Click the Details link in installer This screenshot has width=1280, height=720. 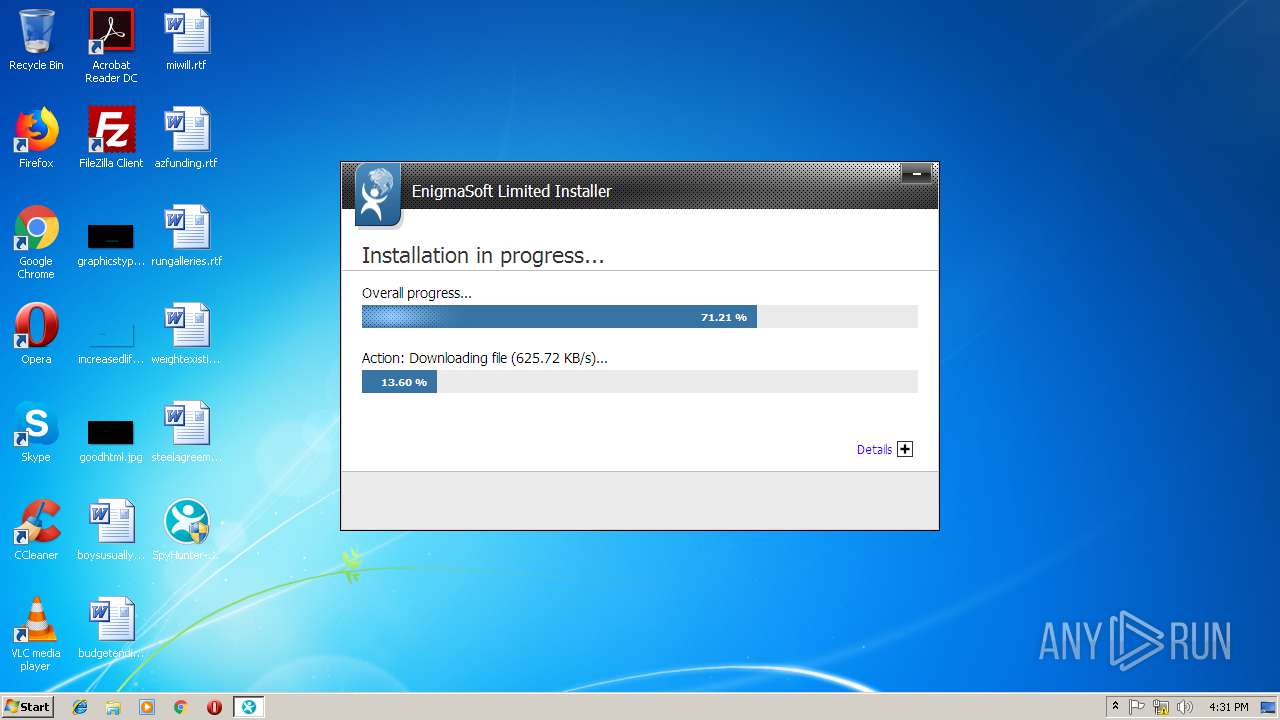(x=874, y=450)
